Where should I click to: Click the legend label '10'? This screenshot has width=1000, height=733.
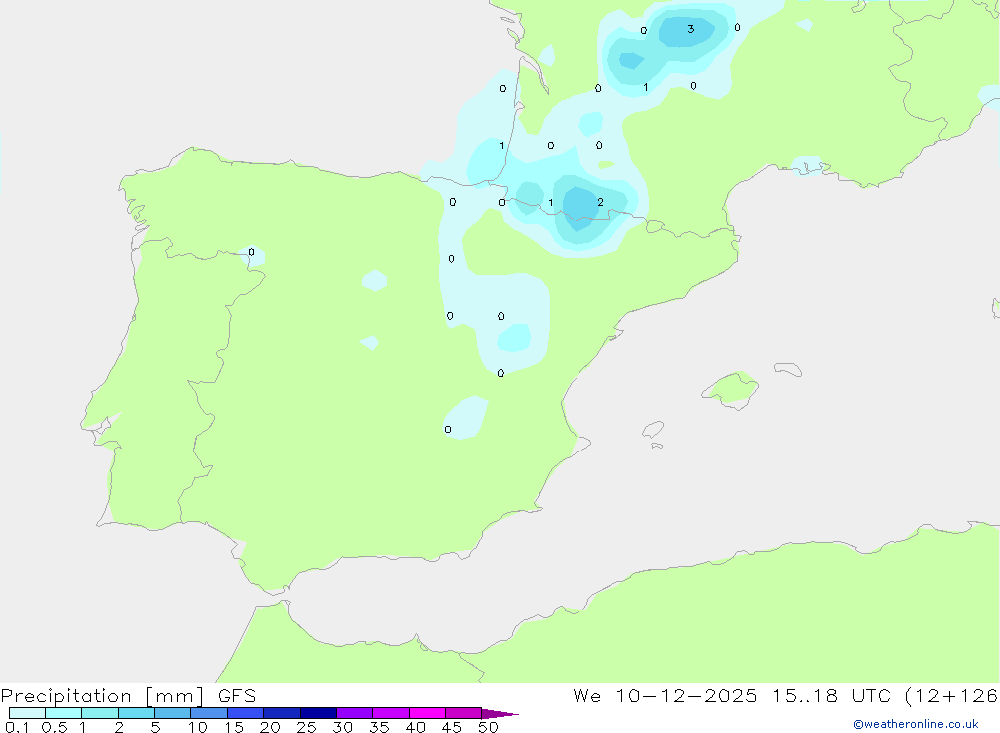click(198, 727)
